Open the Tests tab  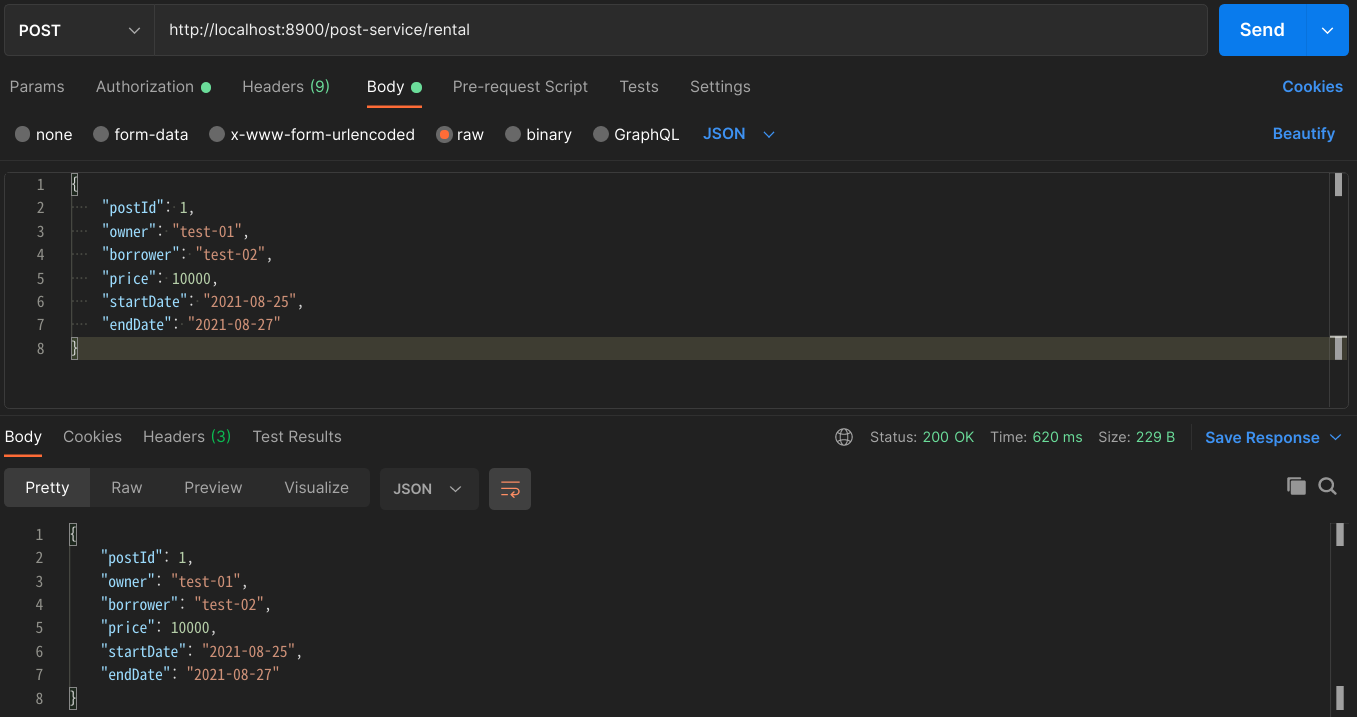[x=639, y=87]
